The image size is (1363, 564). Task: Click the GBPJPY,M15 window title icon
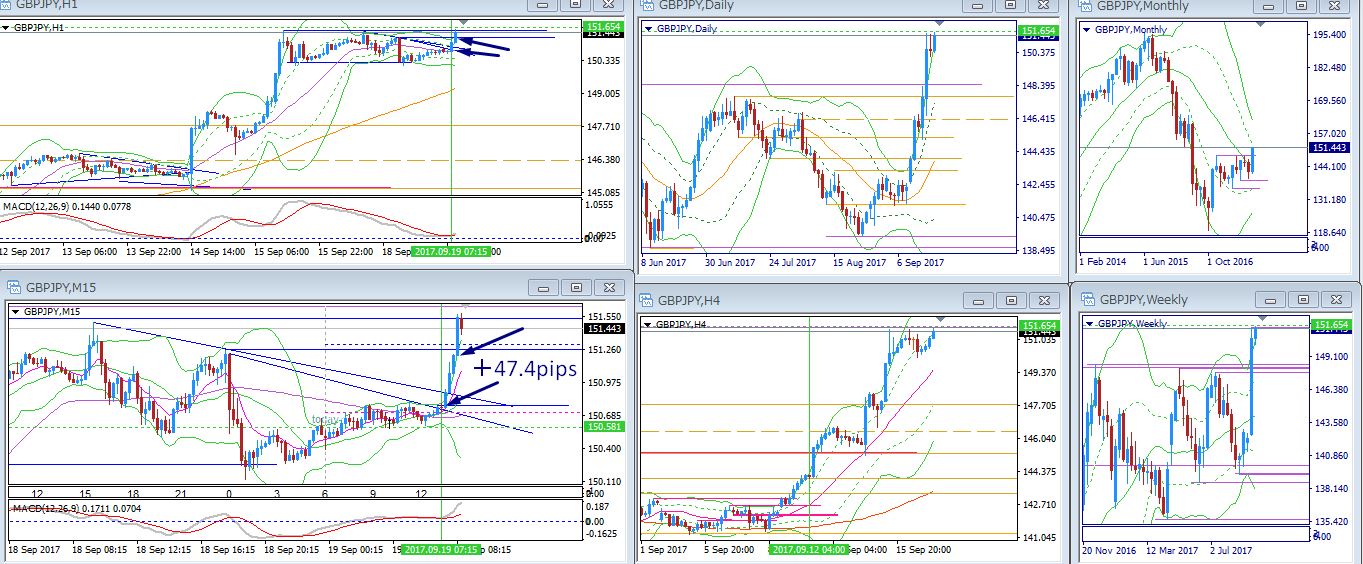pyautogui.click(x=9, y=288)
